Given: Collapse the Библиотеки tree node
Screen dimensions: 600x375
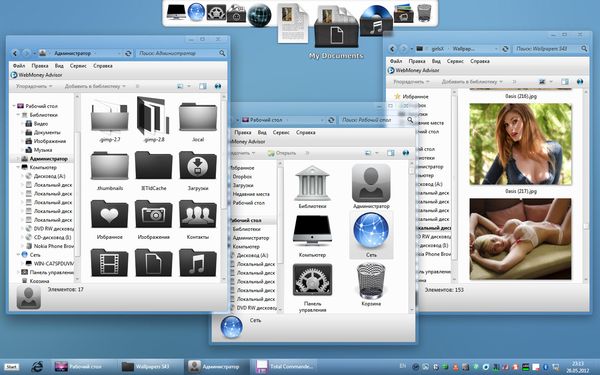Looking at the screenshot, I should [x=18, y=115].
